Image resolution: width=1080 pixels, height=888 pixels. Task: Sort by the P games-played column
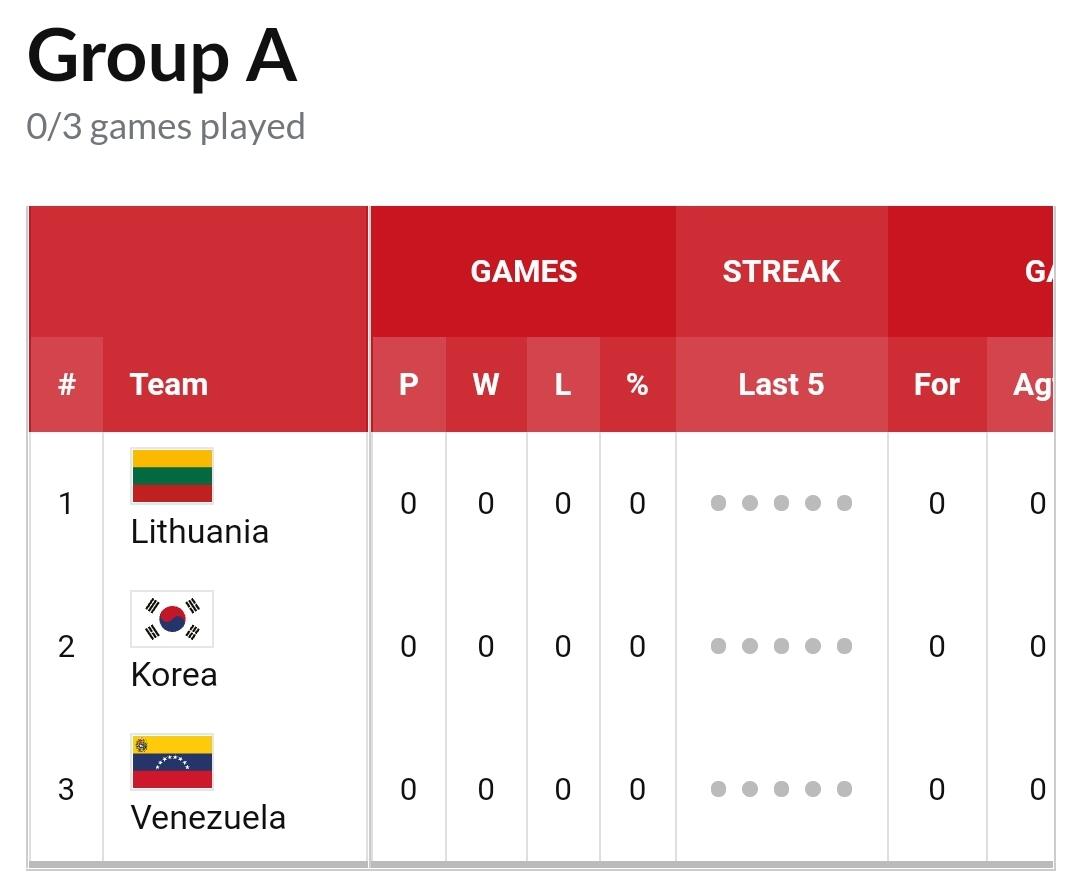(408, 384)
